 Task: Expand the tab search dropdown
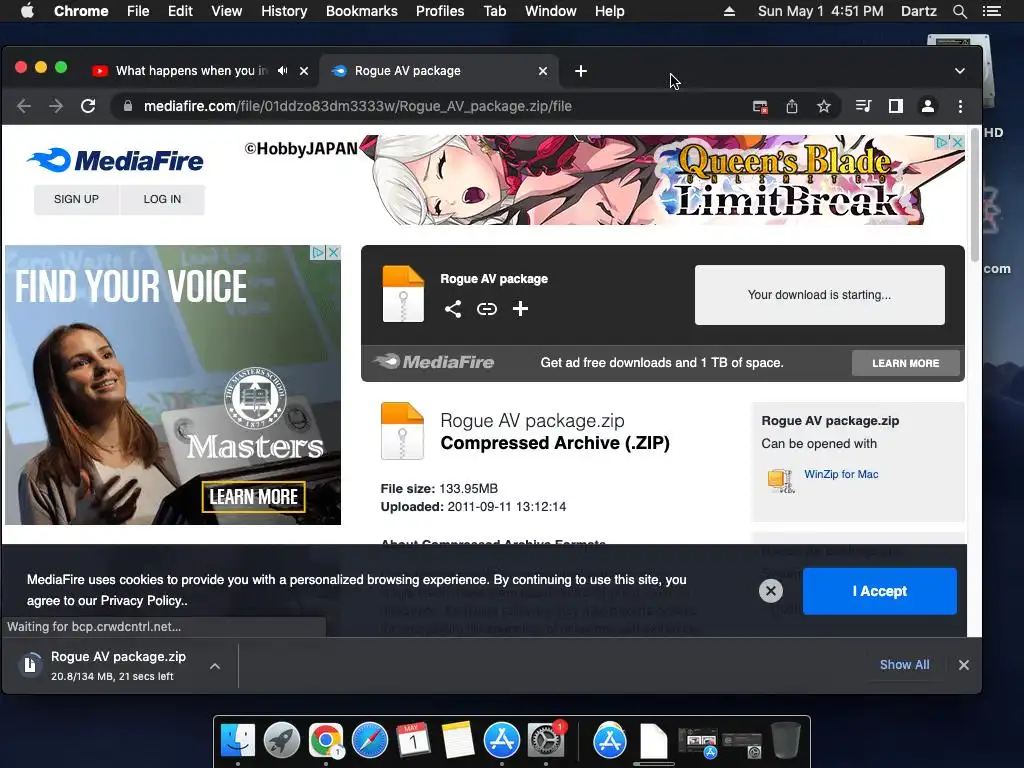click(959, 71)
